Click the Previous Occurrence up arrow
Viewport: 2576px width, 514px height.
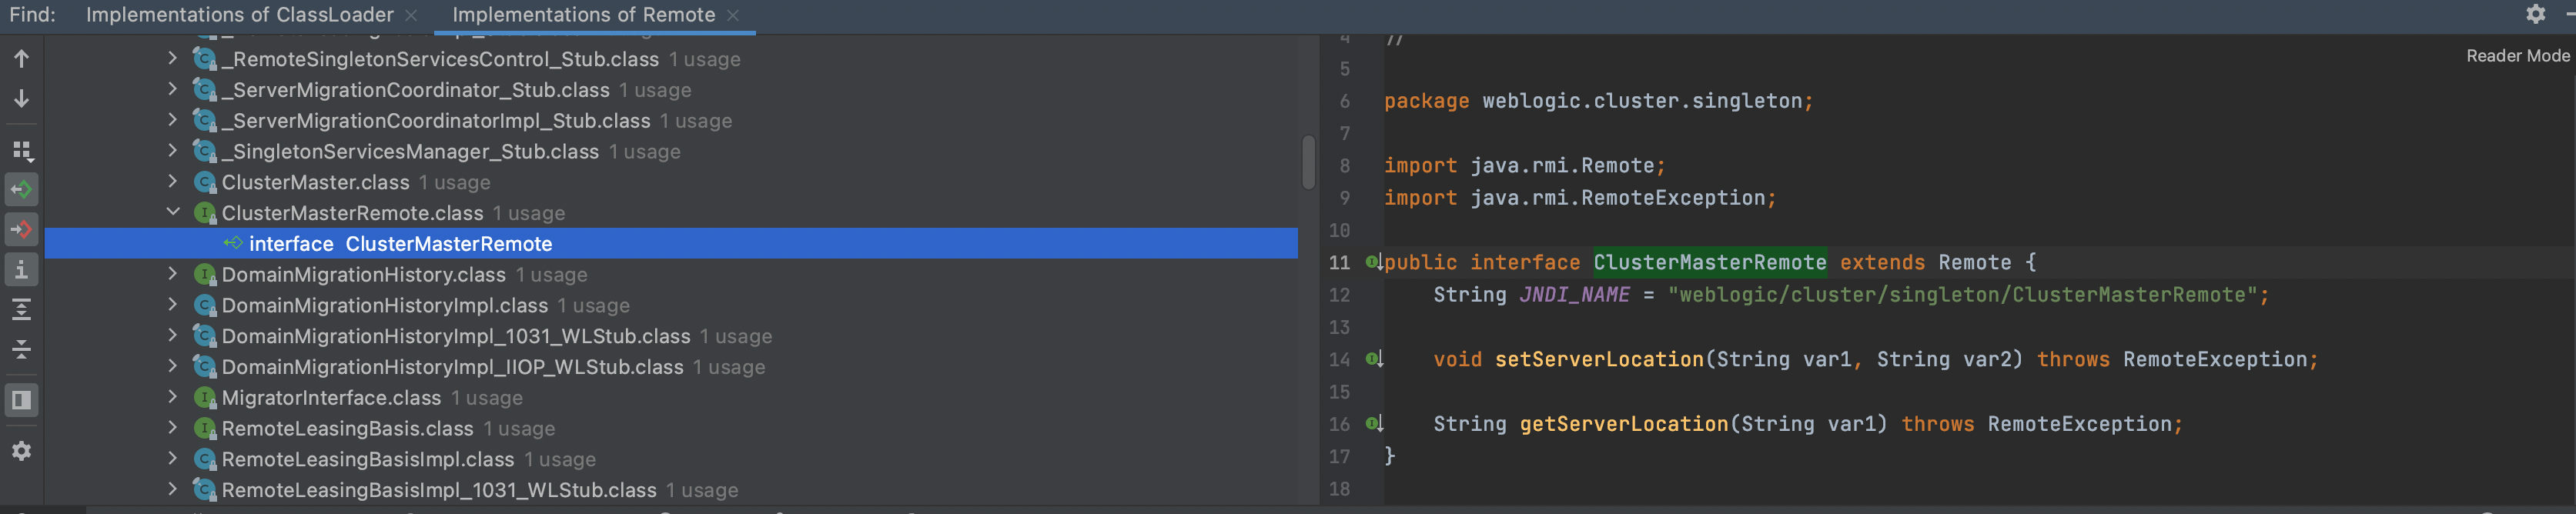21,59
